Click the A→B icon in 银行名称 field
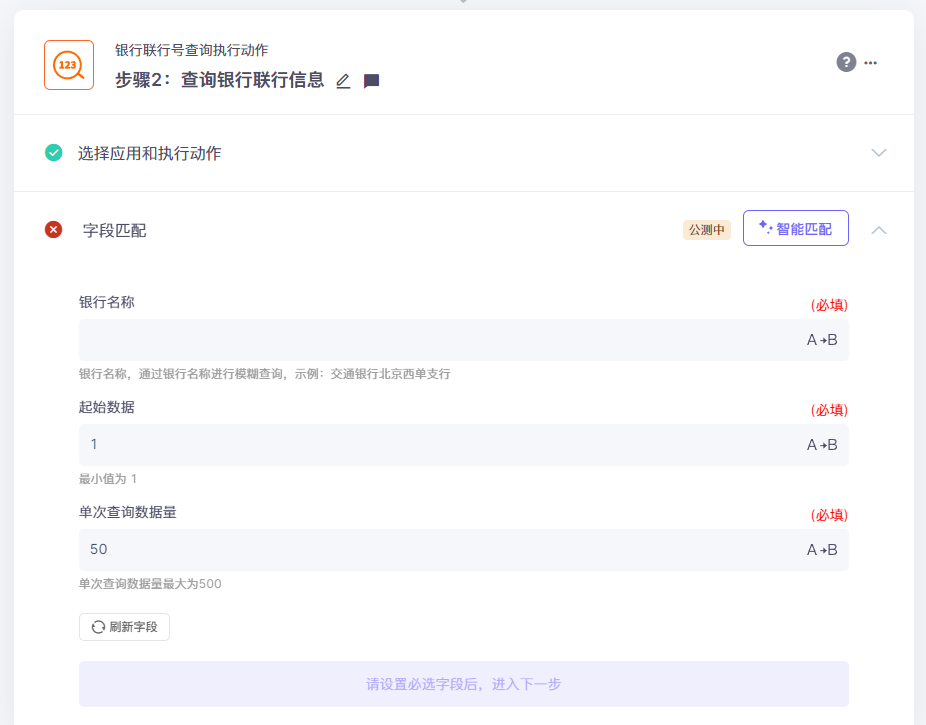This screenshot has height=725, width=926. point(822,340)
